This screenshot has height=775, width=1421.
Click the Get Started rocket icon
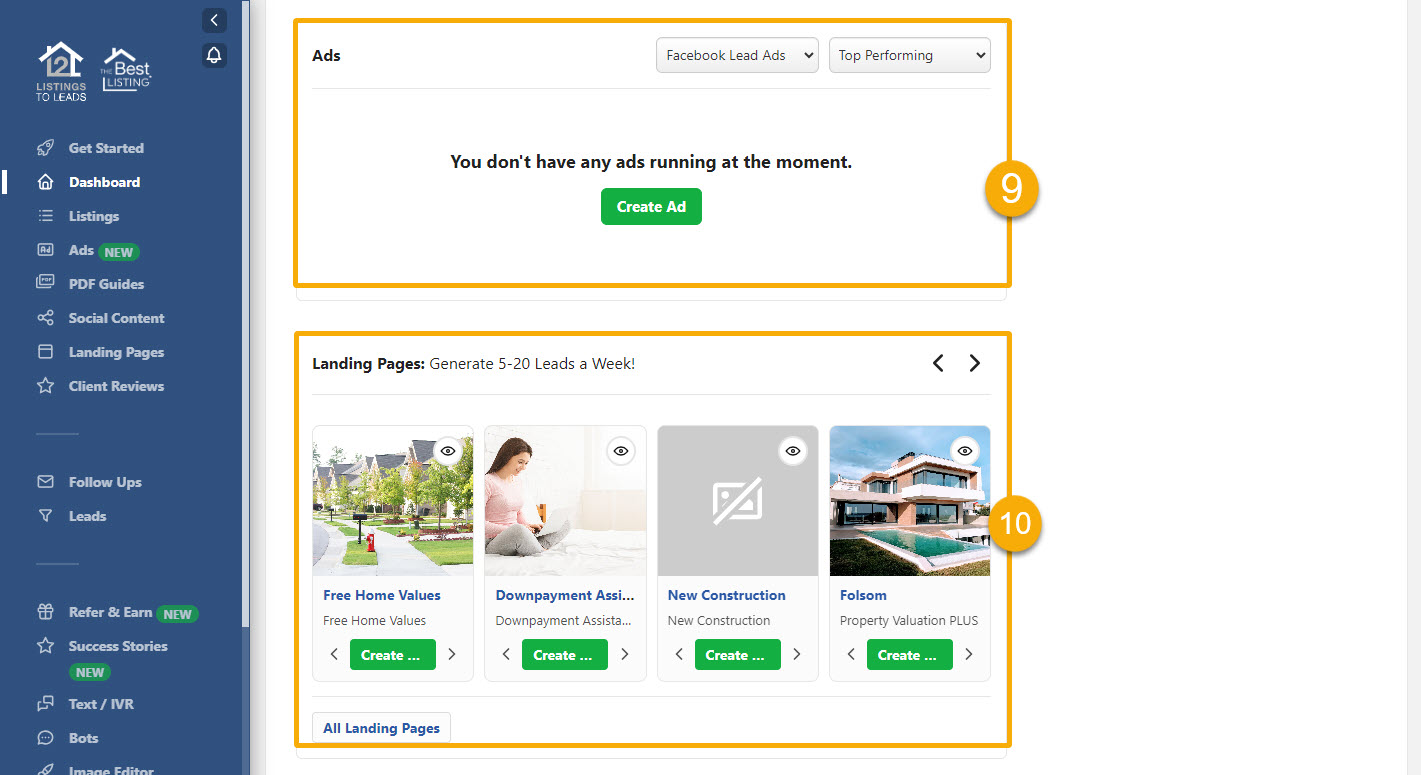click(x=45, y=148)
